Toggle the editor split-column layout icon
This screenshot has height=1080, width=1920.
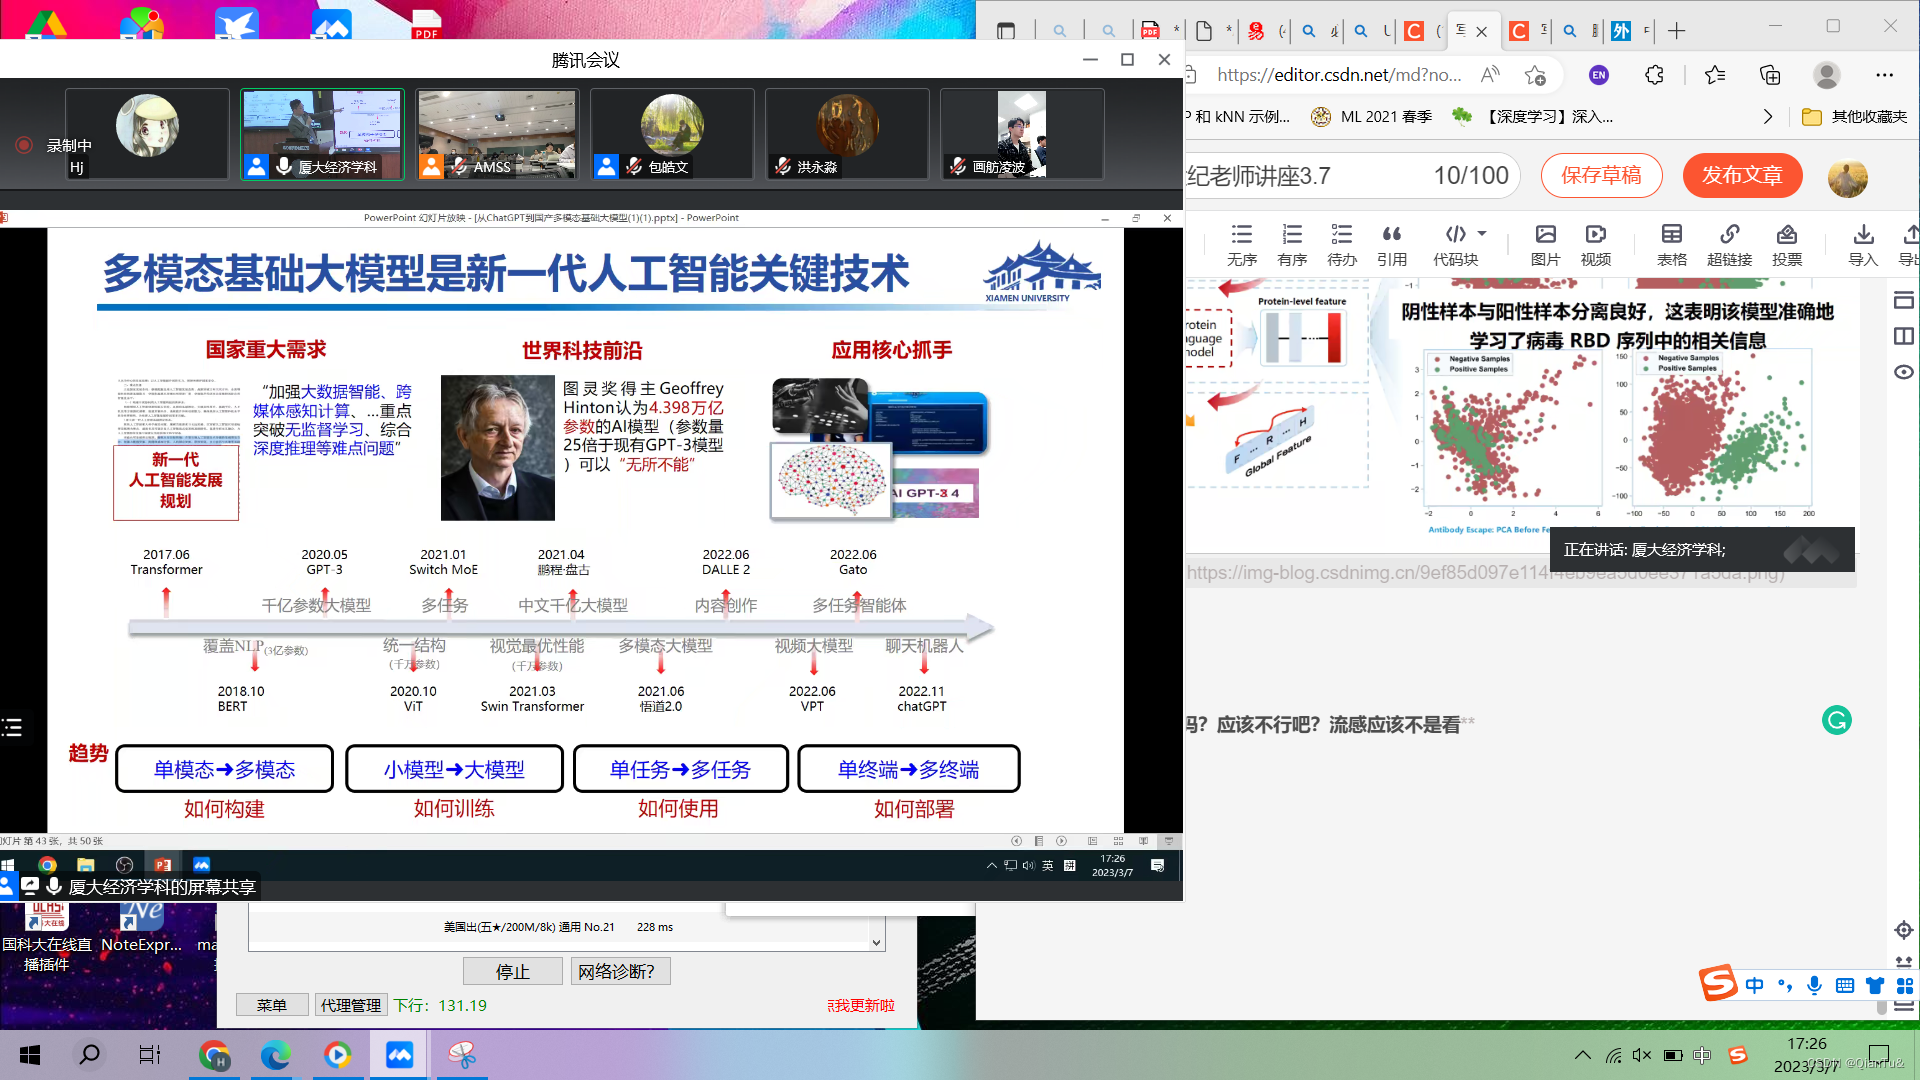[x=1903, y=336]
